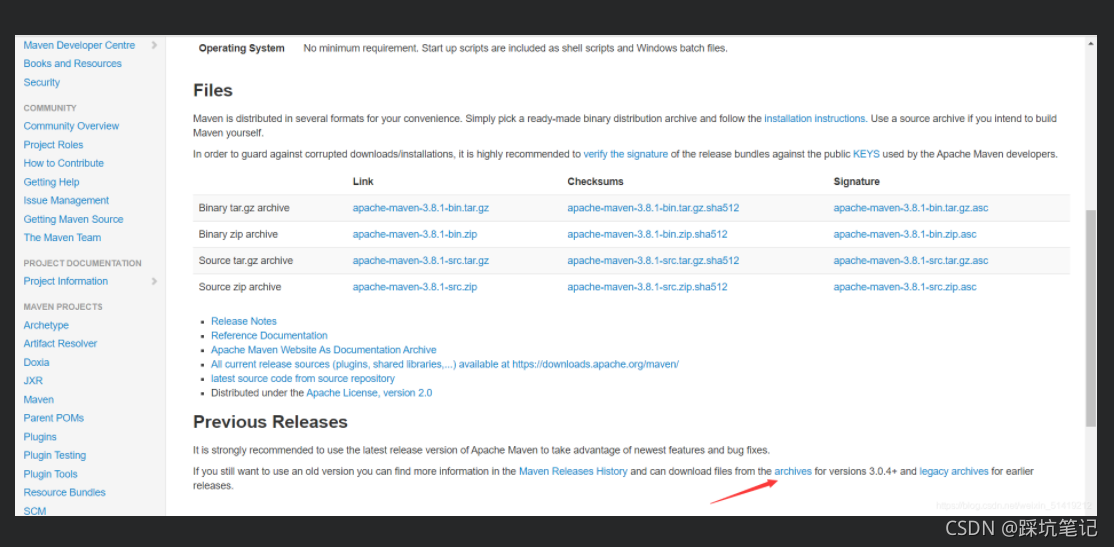Open apache-maven-3.8.1-src.zip.sha512 checksum
The height and width of the screenshot is (547, 1114).
pos(647,287)
